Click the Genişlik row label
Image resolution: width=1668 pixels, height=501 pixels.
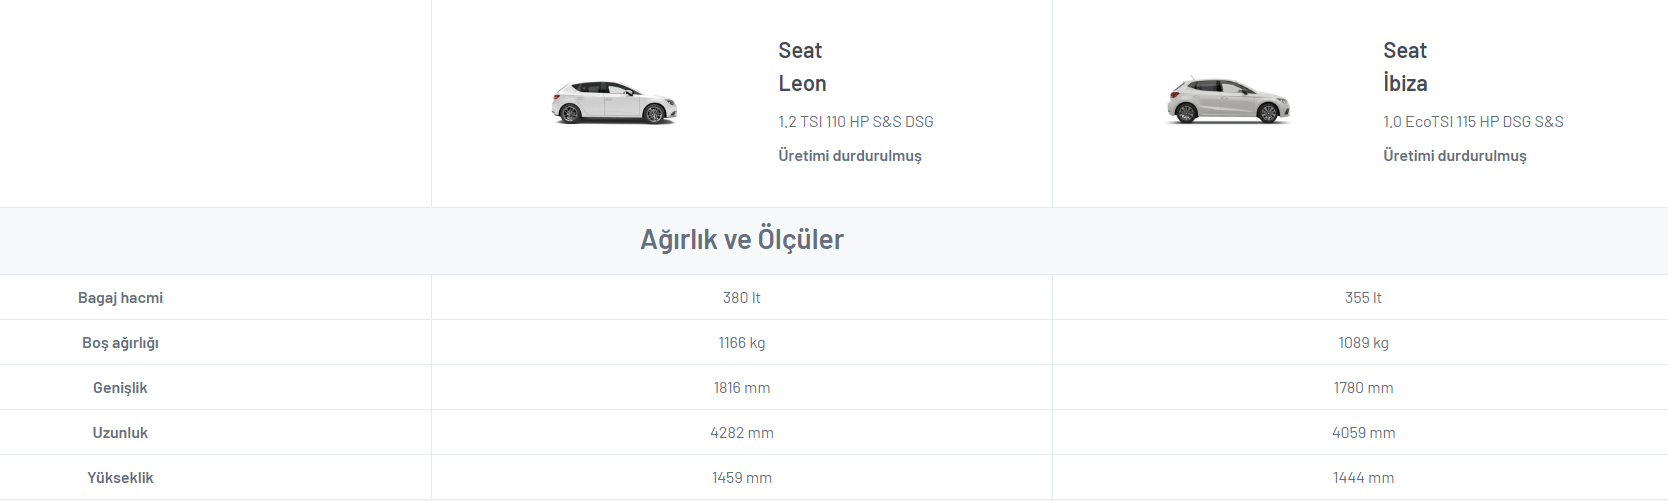tap(120, 388)
